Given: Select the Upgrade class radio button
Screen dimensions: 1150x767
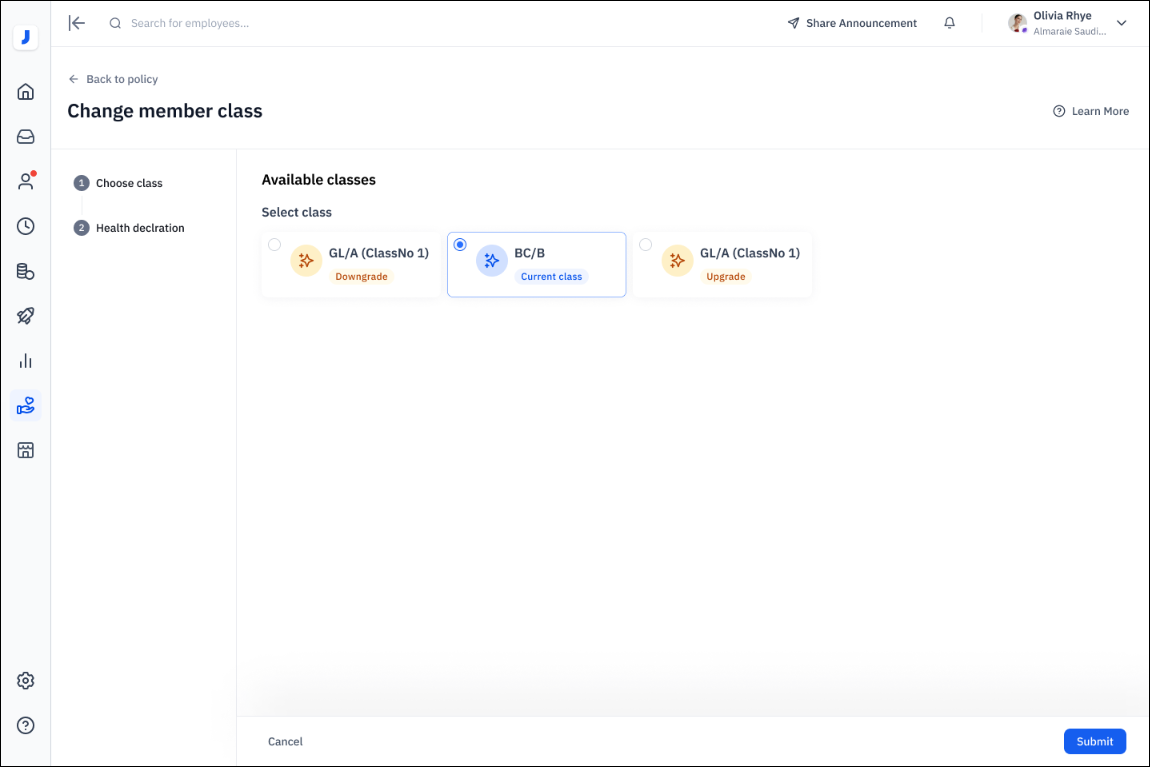Looking at the screenshot, I should coord(646,245).
